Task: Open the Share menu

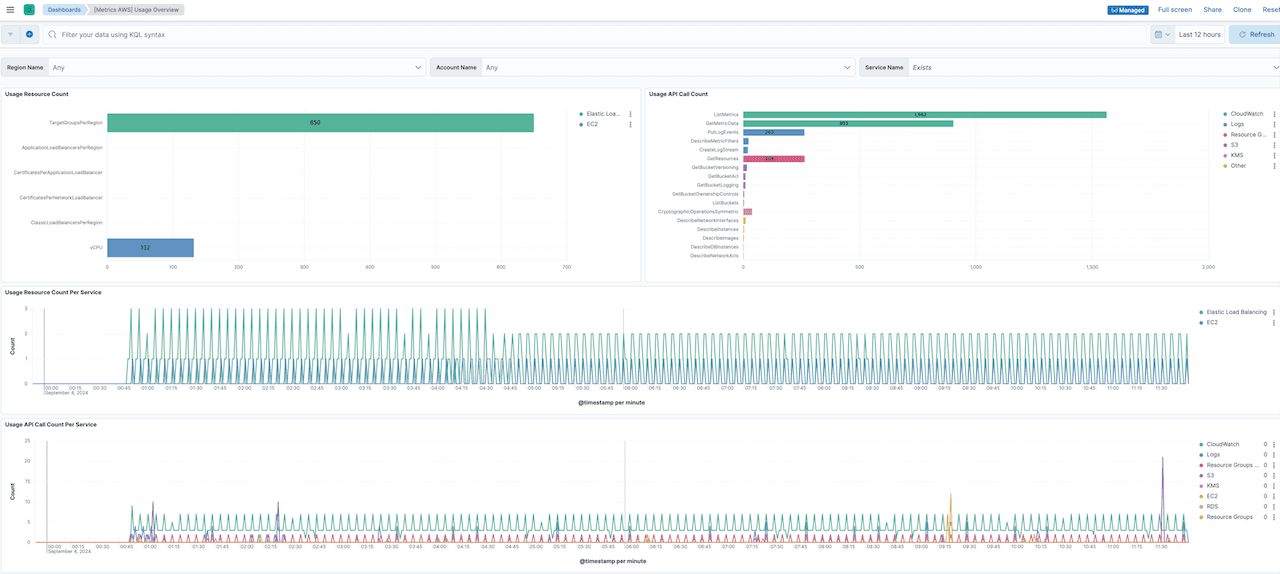Action: point(1212,9)
